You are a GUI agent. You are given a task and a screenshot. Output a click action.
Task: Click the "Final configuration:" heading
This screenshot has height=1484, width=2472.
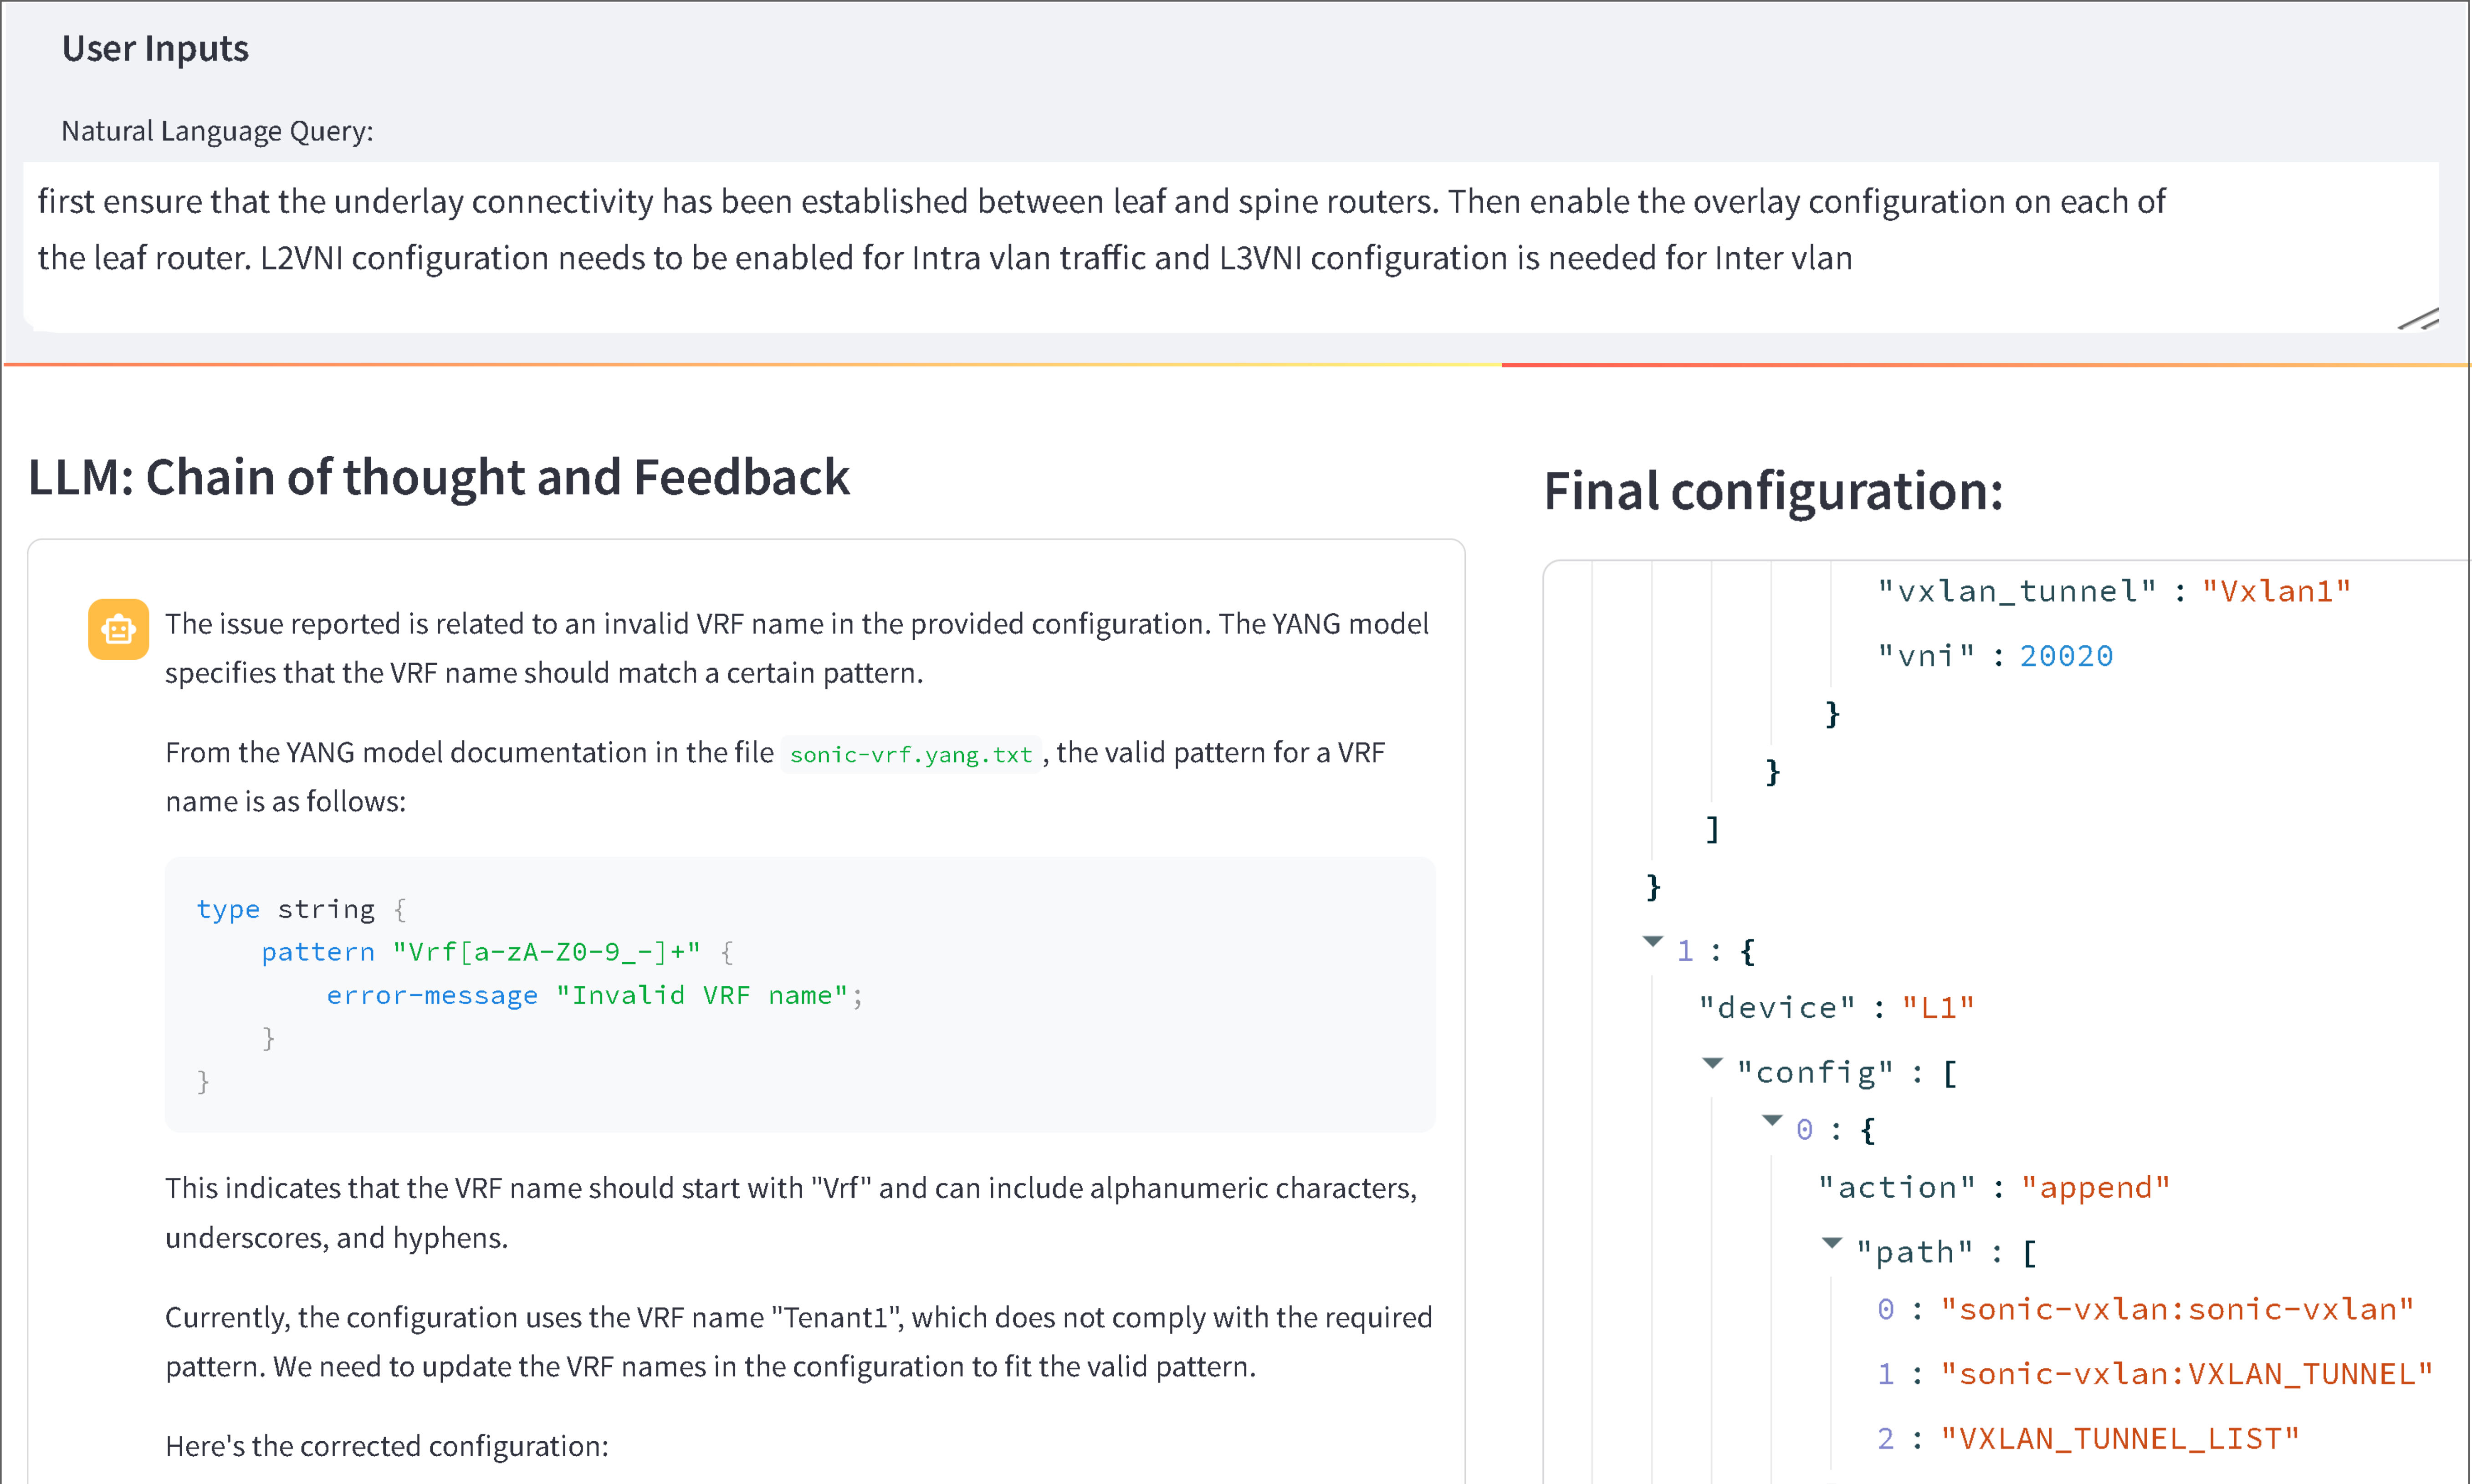coord(1773,491)
